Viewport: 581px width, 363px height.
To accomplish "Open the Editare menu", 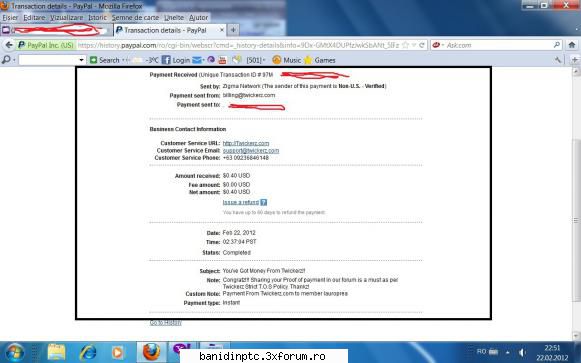I will (34, 18).
